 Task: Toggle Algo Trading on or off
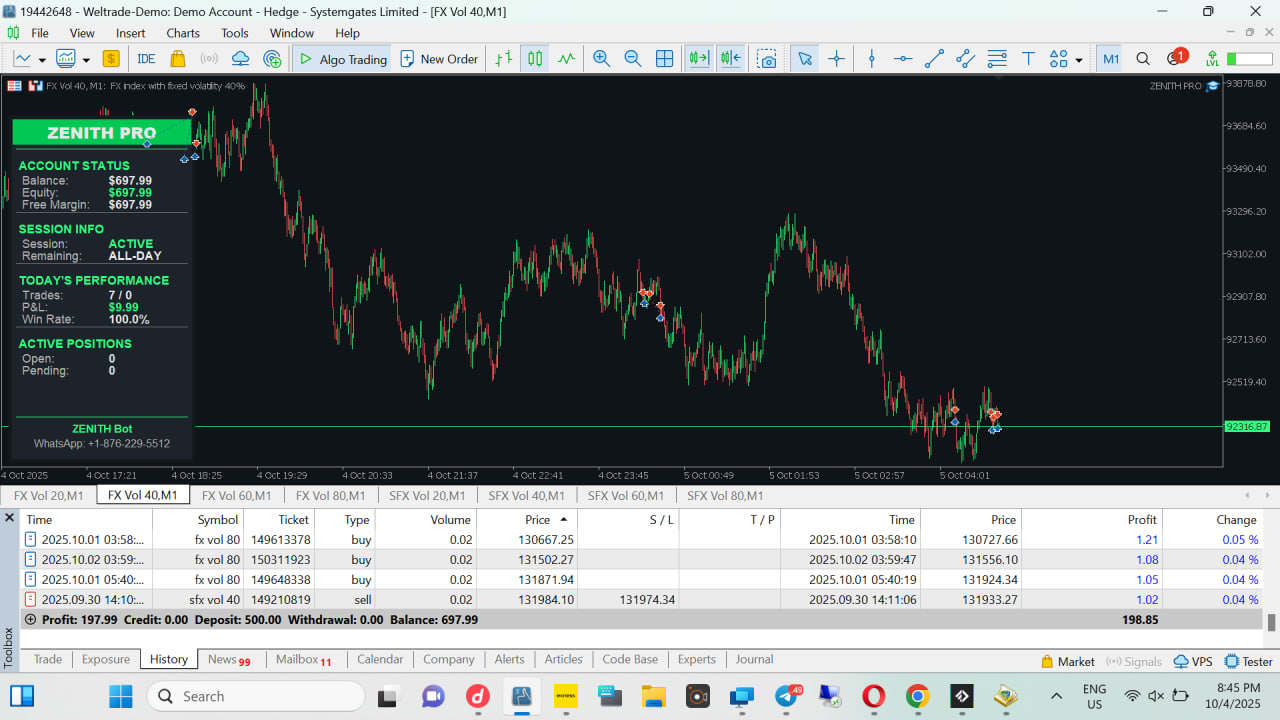click(x=343, y=59)
